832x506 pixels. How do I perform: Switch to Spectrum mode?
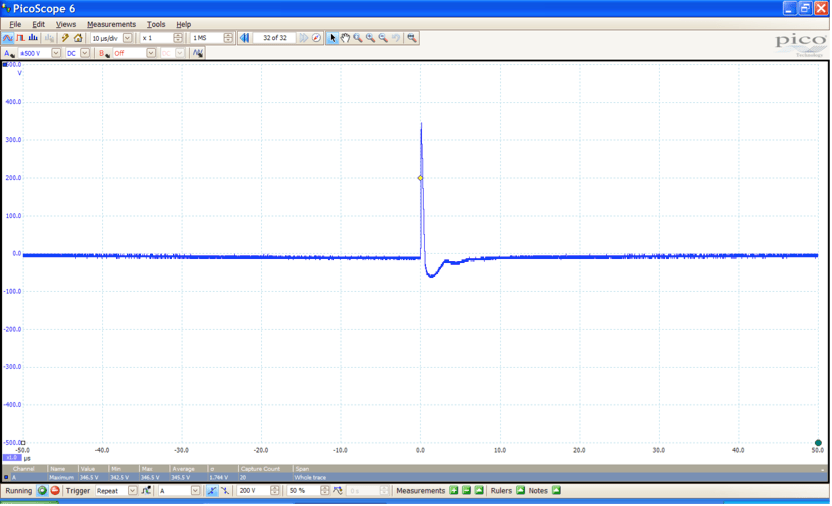click(33, 38)
